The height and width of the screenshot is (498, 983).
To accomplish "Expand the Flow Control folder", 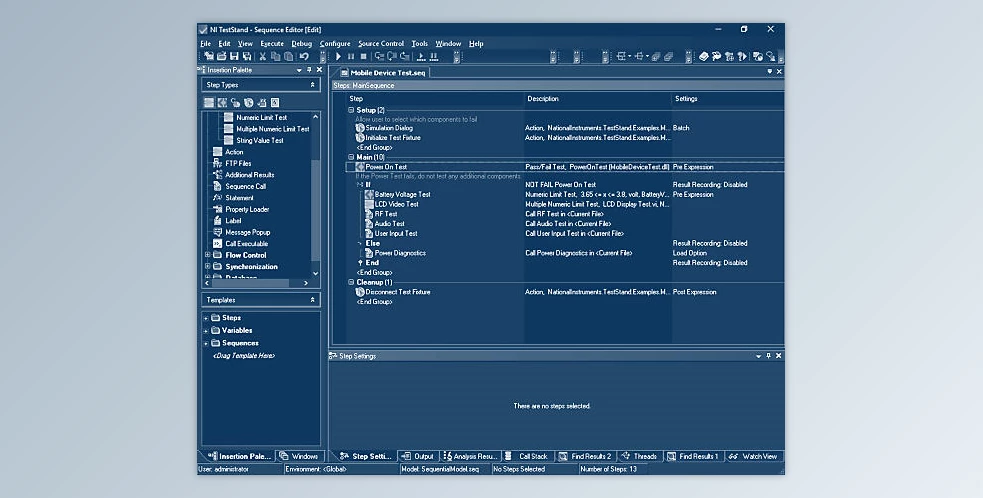I will click(x=207, y=255).
